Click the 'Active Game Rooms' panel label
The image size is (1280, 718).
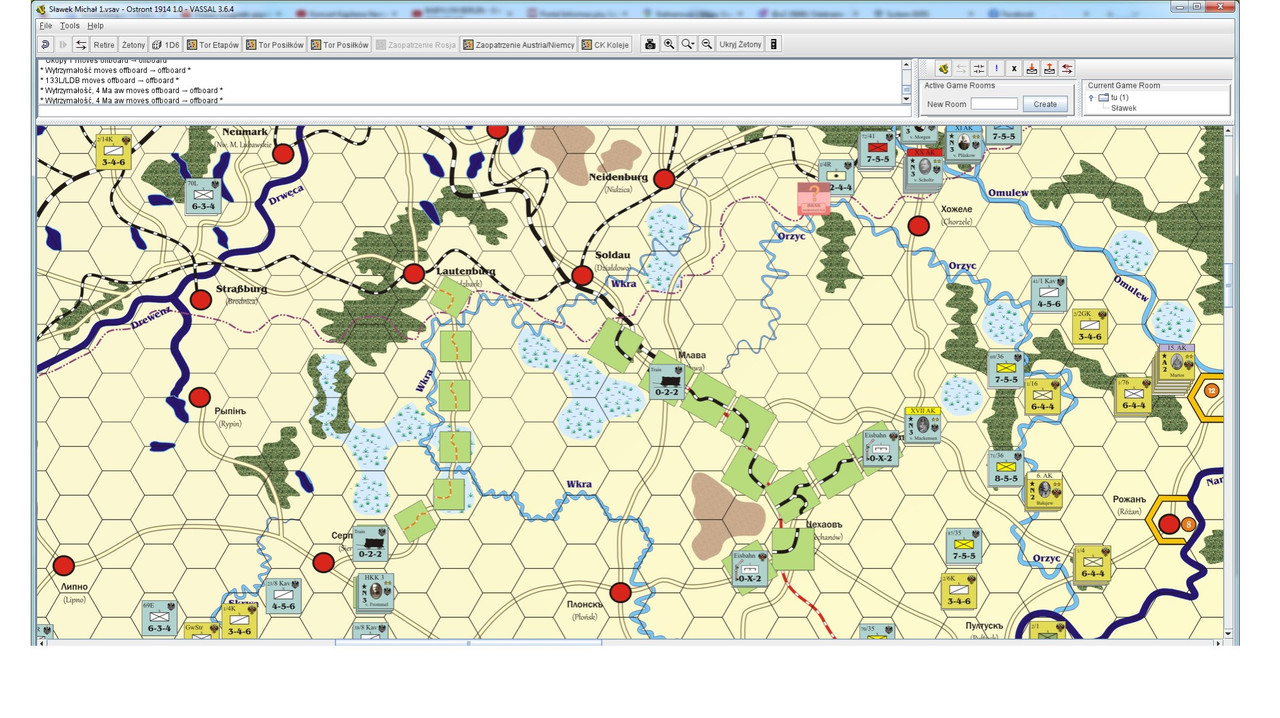click(959, 86)
